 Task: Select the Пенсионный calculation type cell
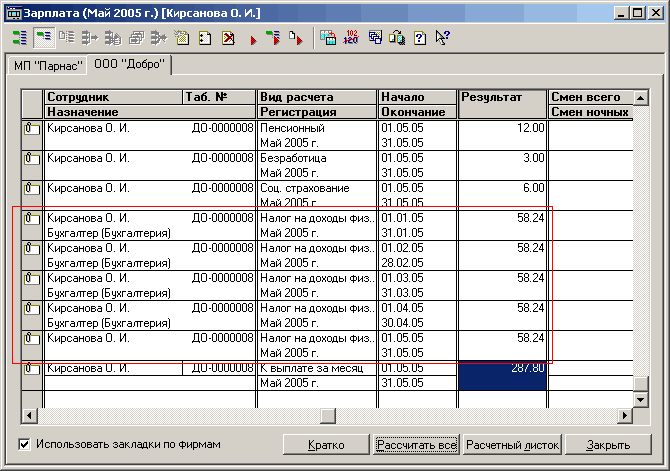click(317, 128)
